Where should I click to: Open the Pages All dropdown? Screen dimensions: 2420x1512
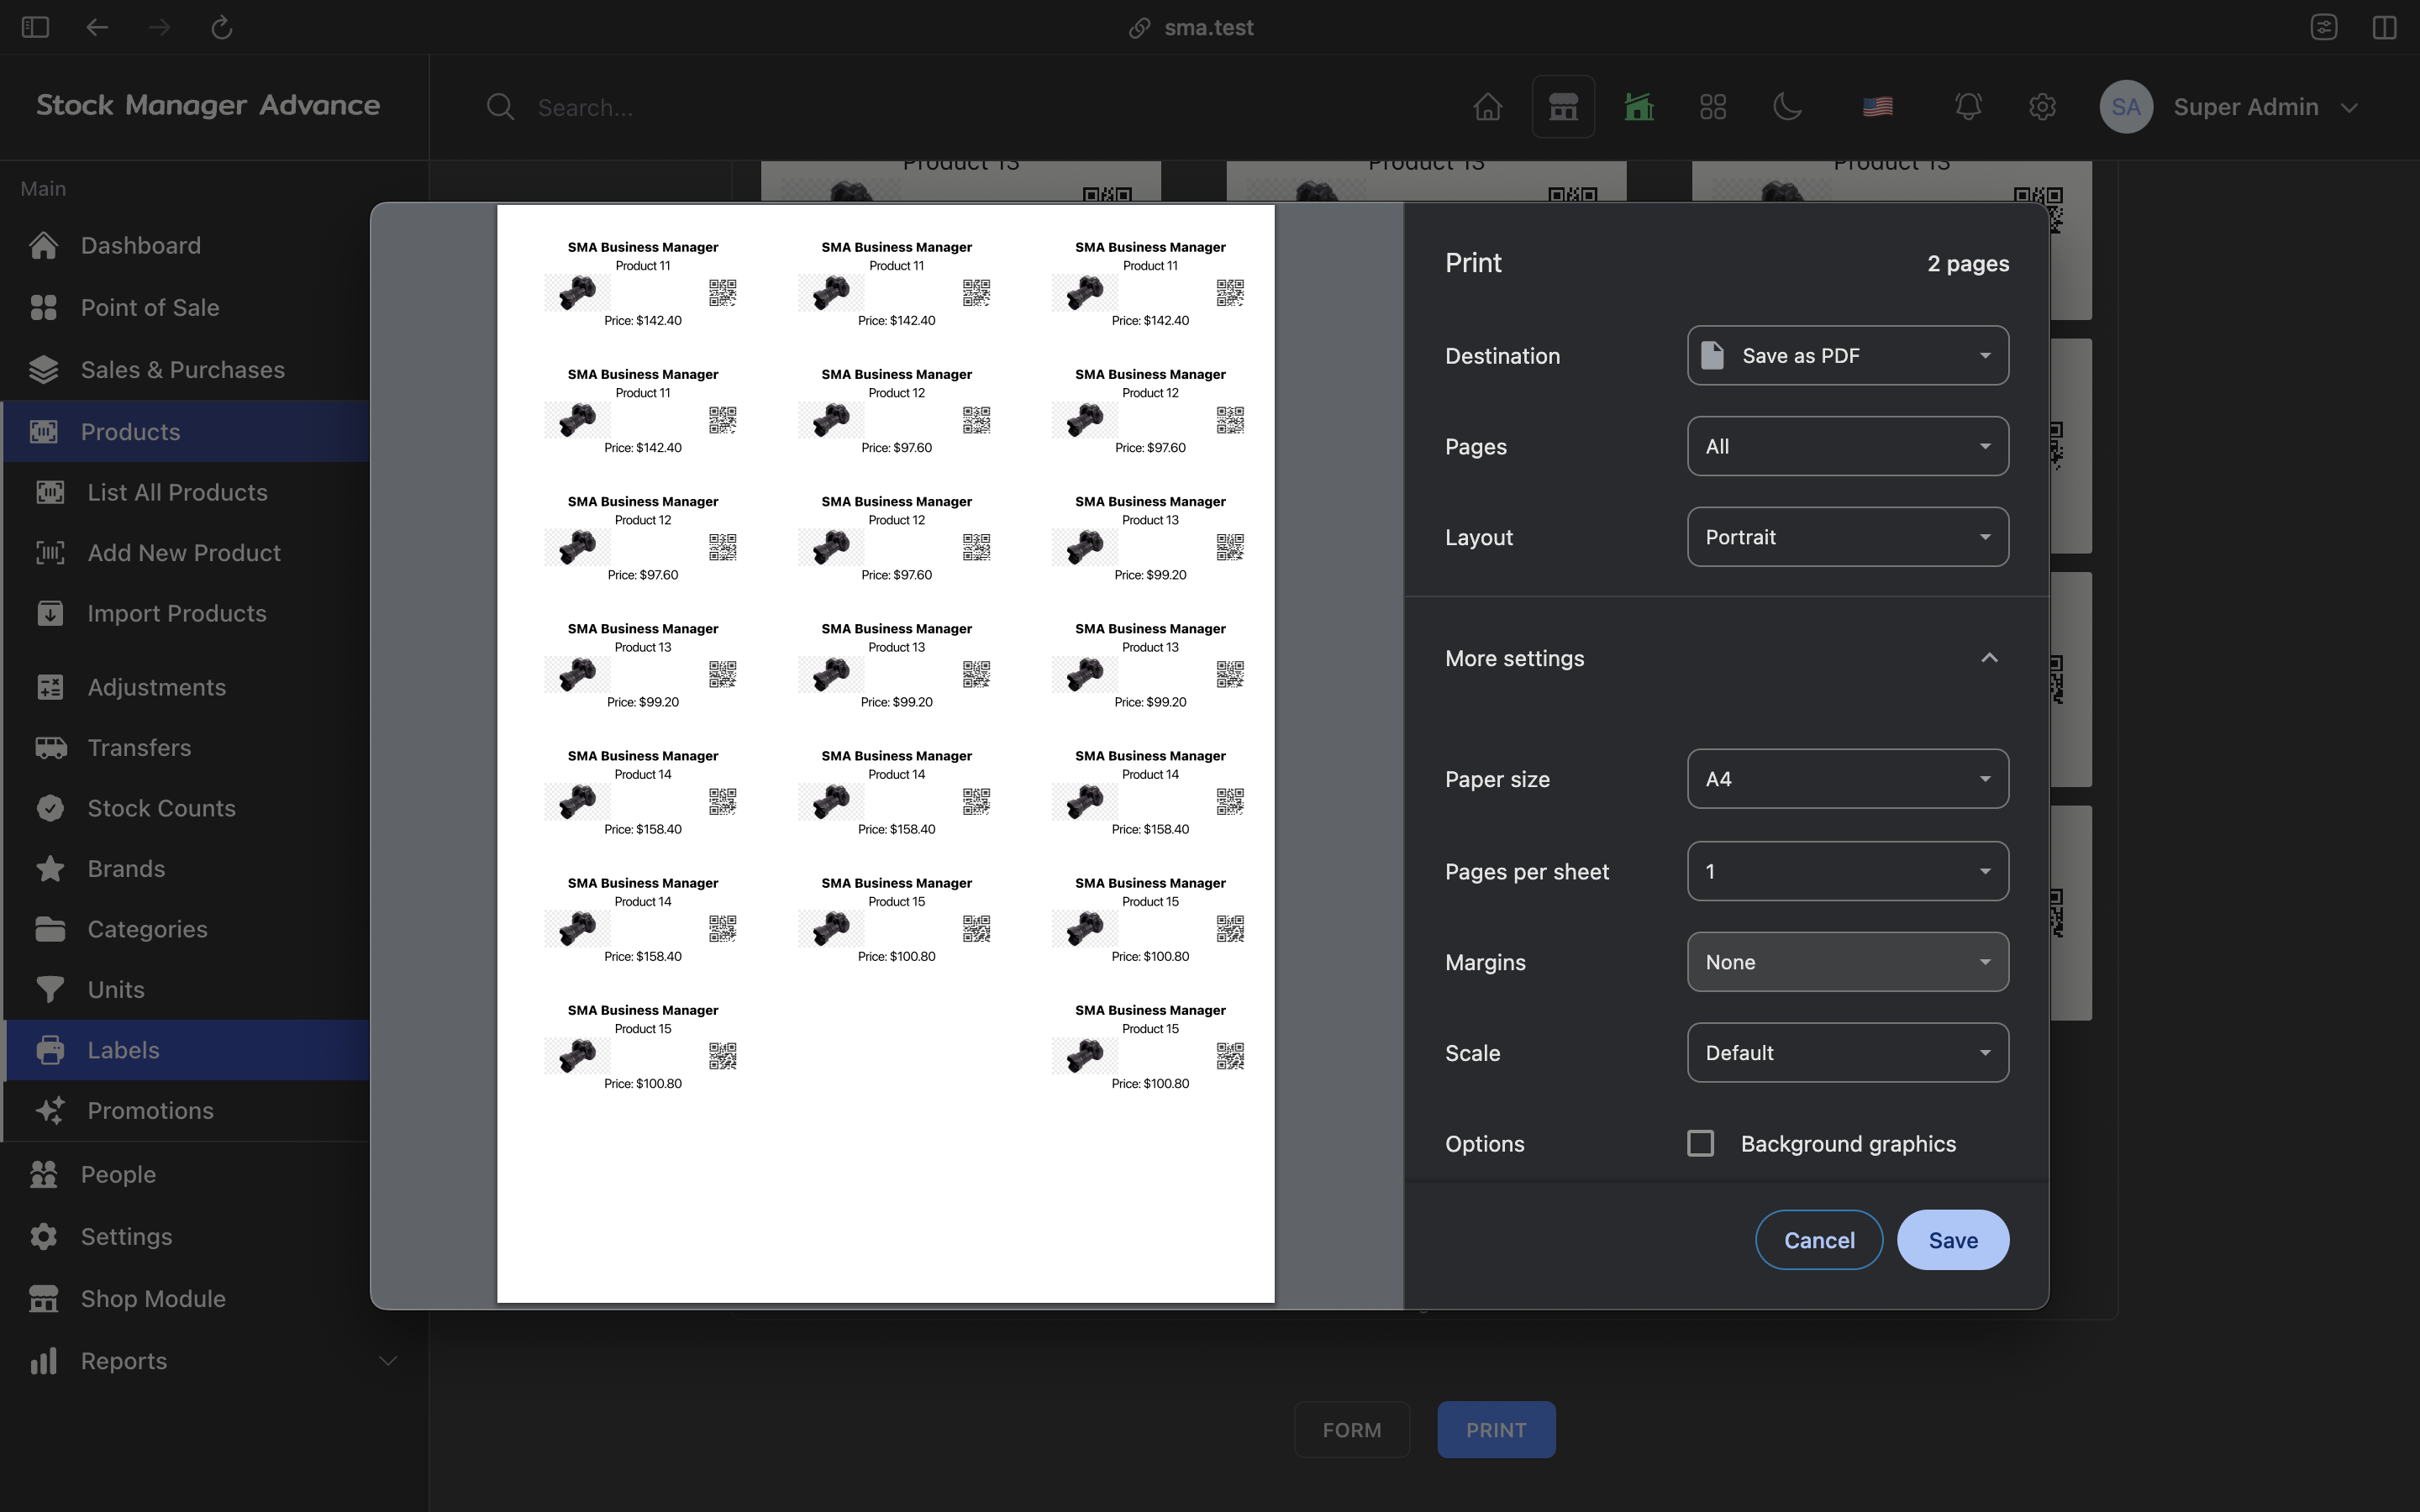pos(1847,446)
